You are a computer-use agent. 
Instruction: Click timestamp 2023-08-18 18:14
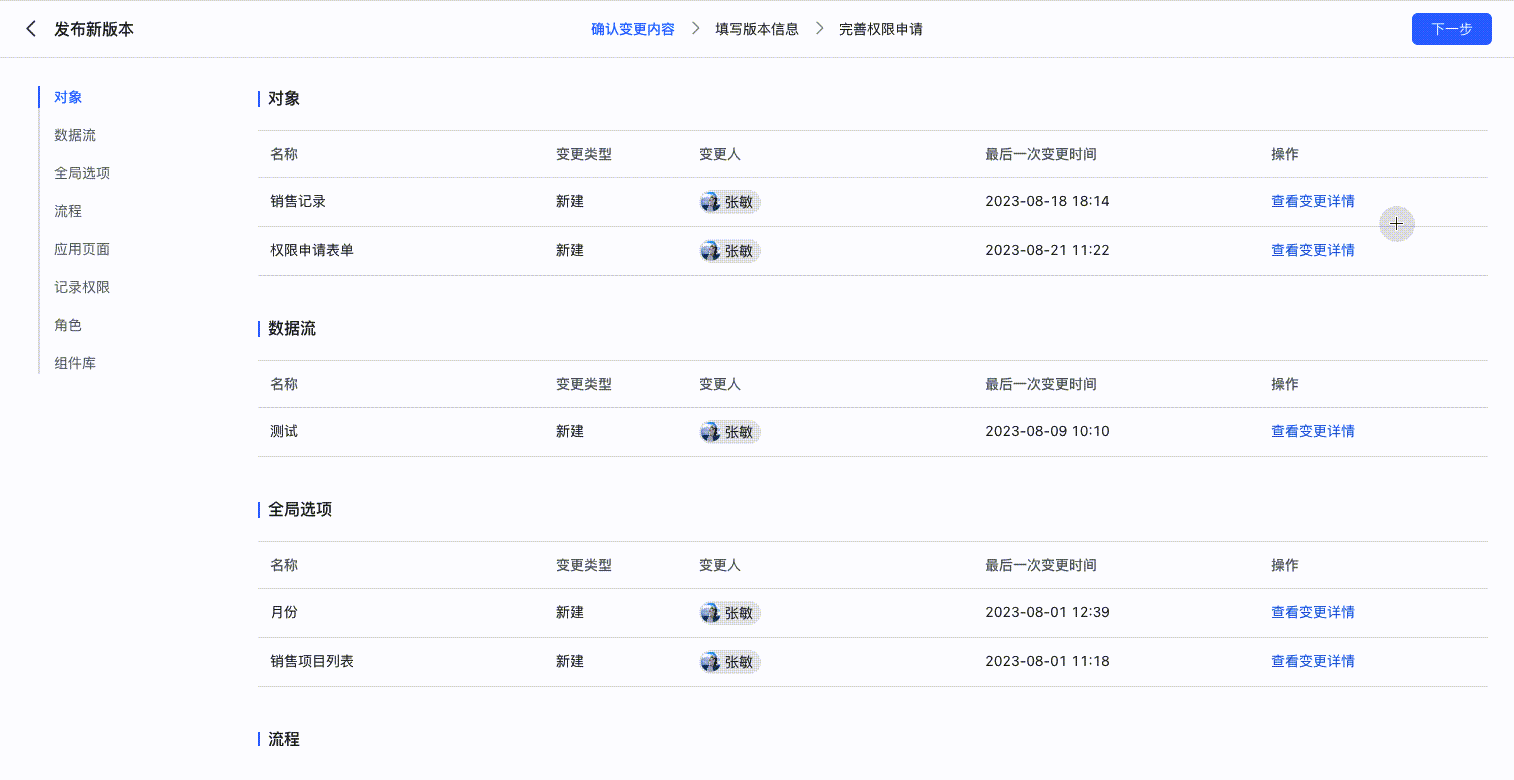point(1047,201)
